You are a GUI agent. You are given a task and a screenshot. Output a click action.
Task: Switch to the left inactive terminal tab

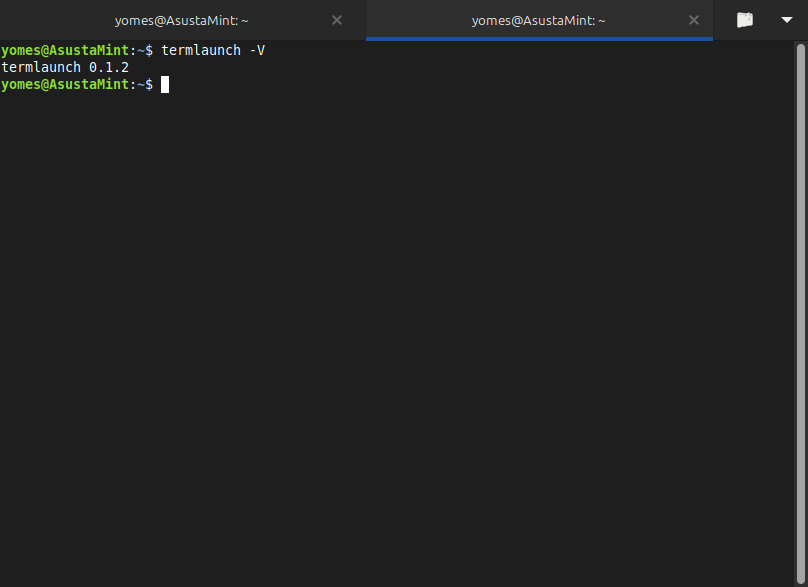click(181, 21)
